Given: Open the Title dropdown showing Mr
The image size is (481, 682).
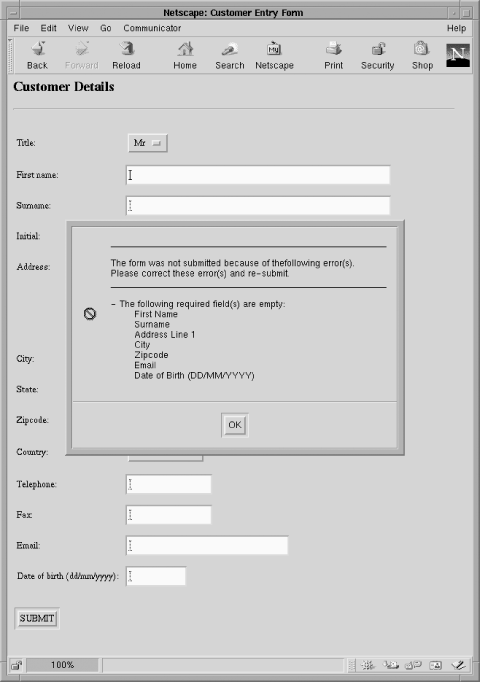Looking at the screenshot, I should [148, 143].
